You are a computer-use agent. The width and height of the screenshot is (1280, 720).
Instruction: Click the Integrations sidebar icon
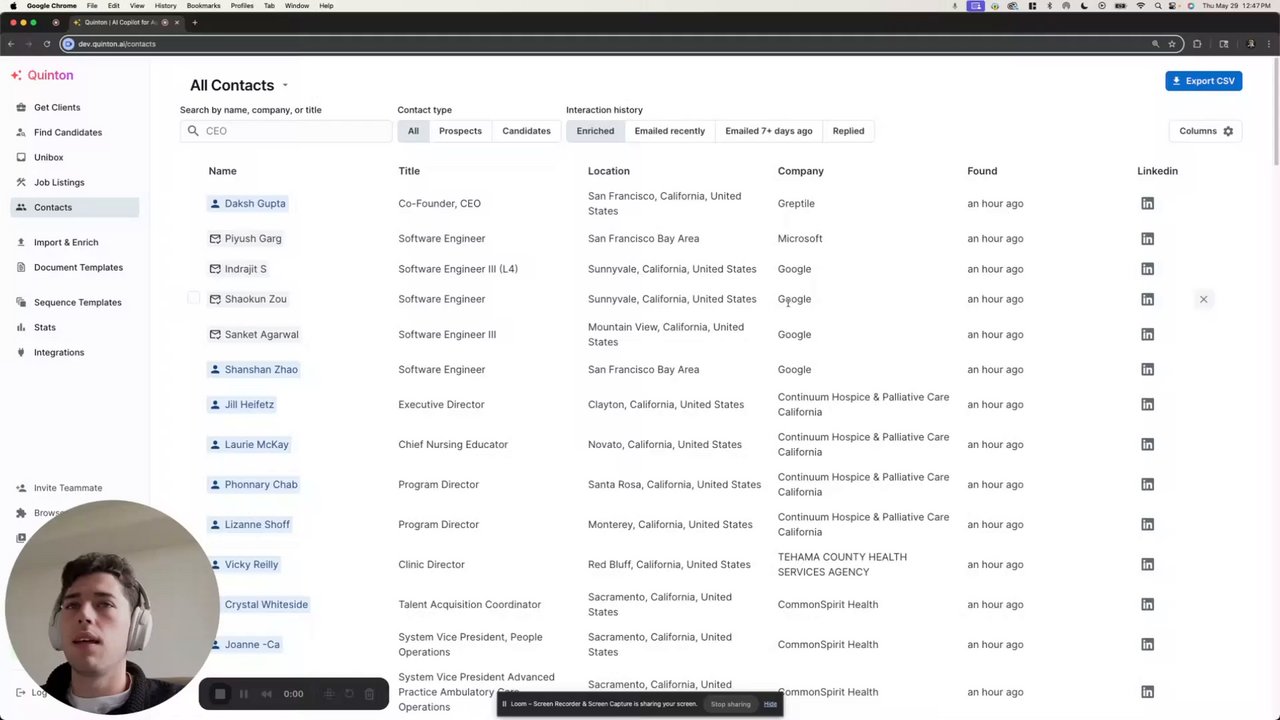(22, 352)
